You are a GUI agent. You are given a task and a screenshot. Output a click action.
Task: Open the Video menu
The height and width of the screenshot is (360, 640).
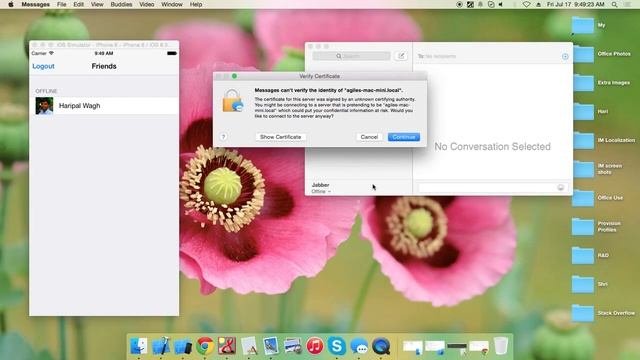pyautogui.click(x=147, y=4)
